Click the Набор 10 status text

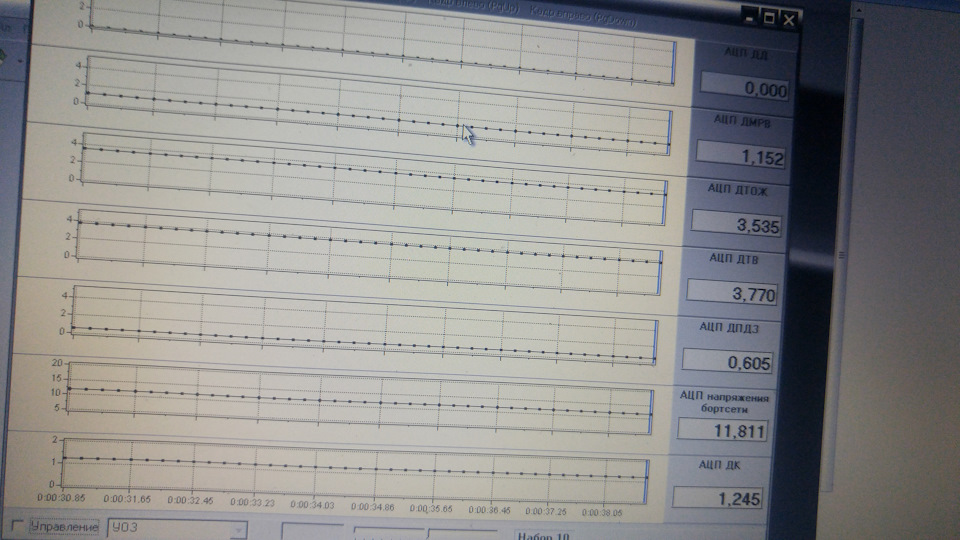pyautogui.click(x=543, y=536)
